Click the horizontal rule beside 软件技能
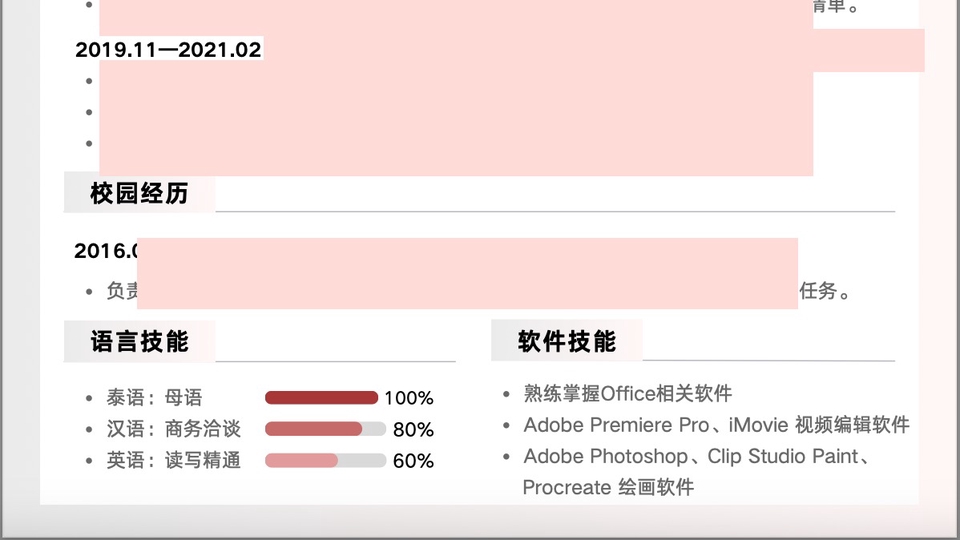Viewport: 960px width, 540px height. point(768,360)
